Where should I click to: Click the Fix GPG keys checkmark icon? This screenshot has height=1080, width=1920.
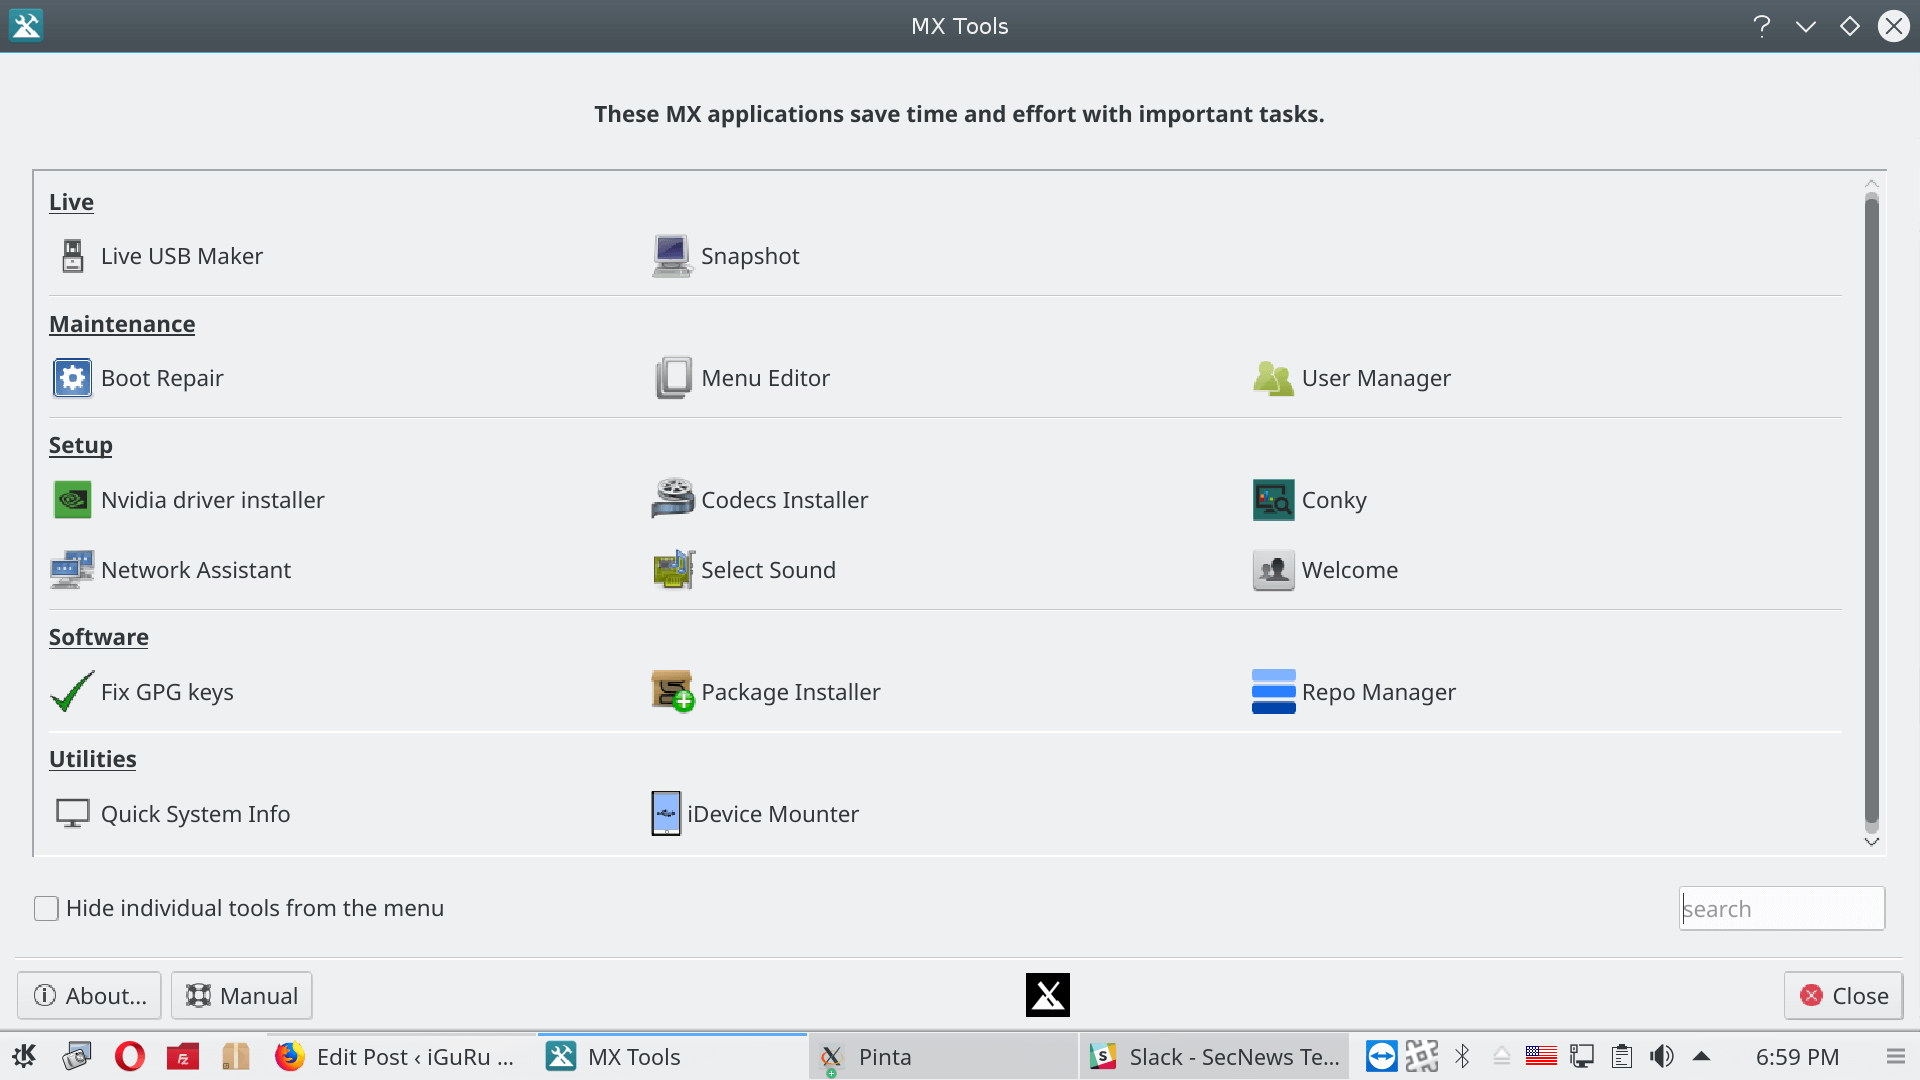[x=72, y=691]
